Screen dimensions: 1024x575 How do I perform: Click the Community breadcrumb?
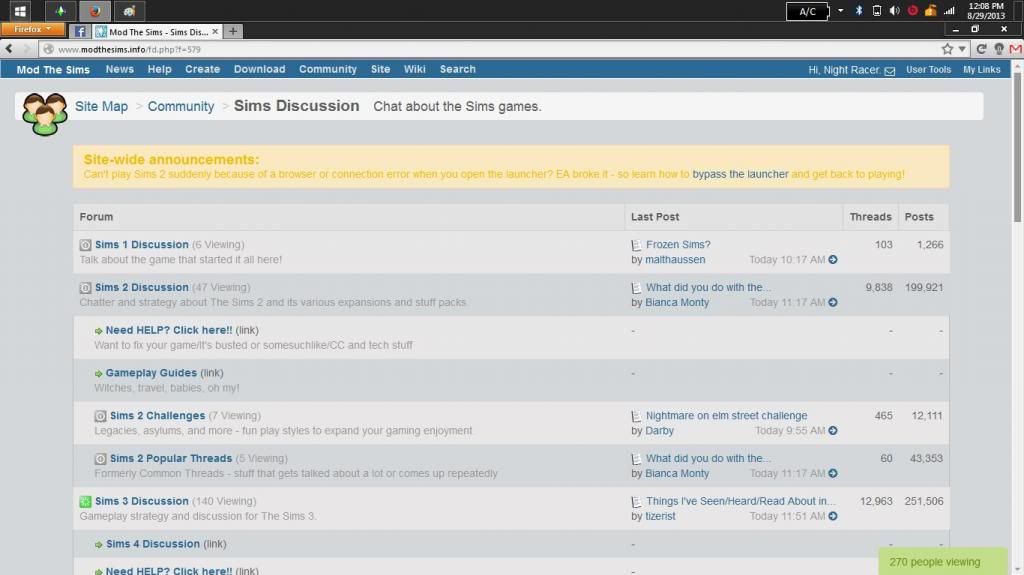181,107
